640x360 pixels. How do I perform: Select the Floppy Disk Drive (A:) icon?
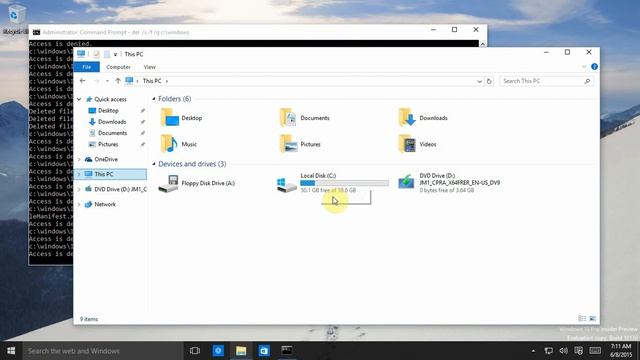169,183
